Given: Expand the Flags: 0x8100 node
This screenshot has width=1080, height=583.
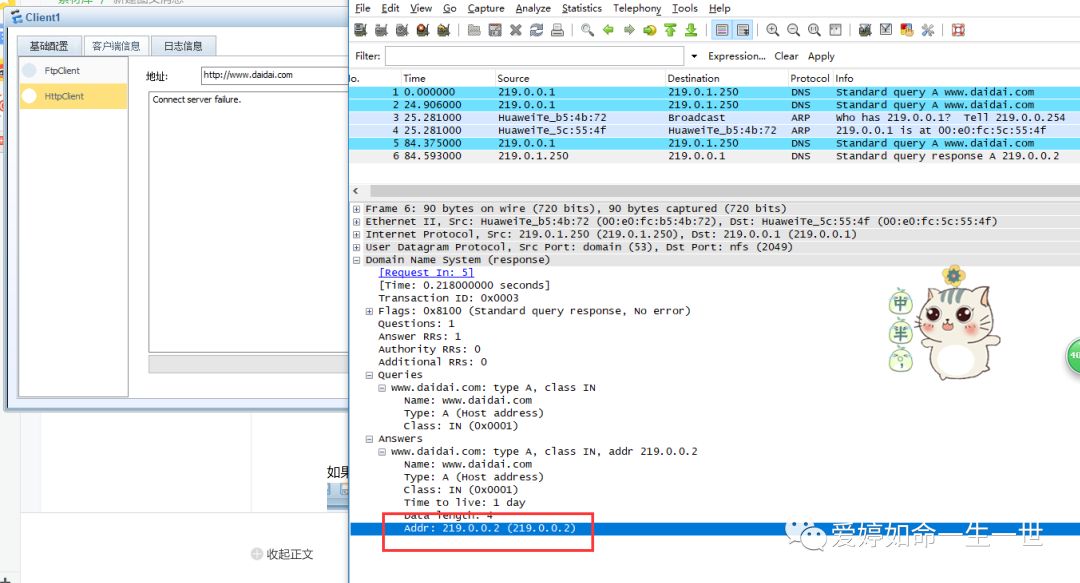Looking at the screenshot, I should (x=369, y=311).
